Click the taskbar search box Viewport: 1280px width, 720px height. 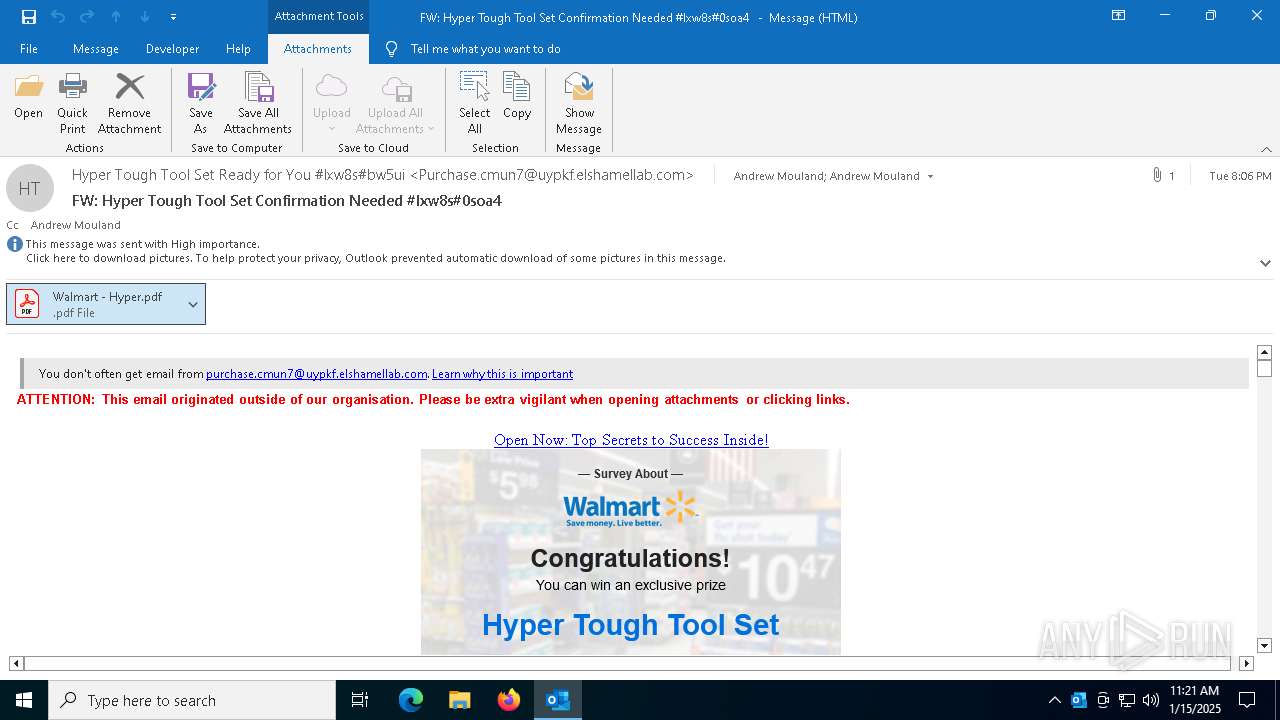[x=192, y=700]
